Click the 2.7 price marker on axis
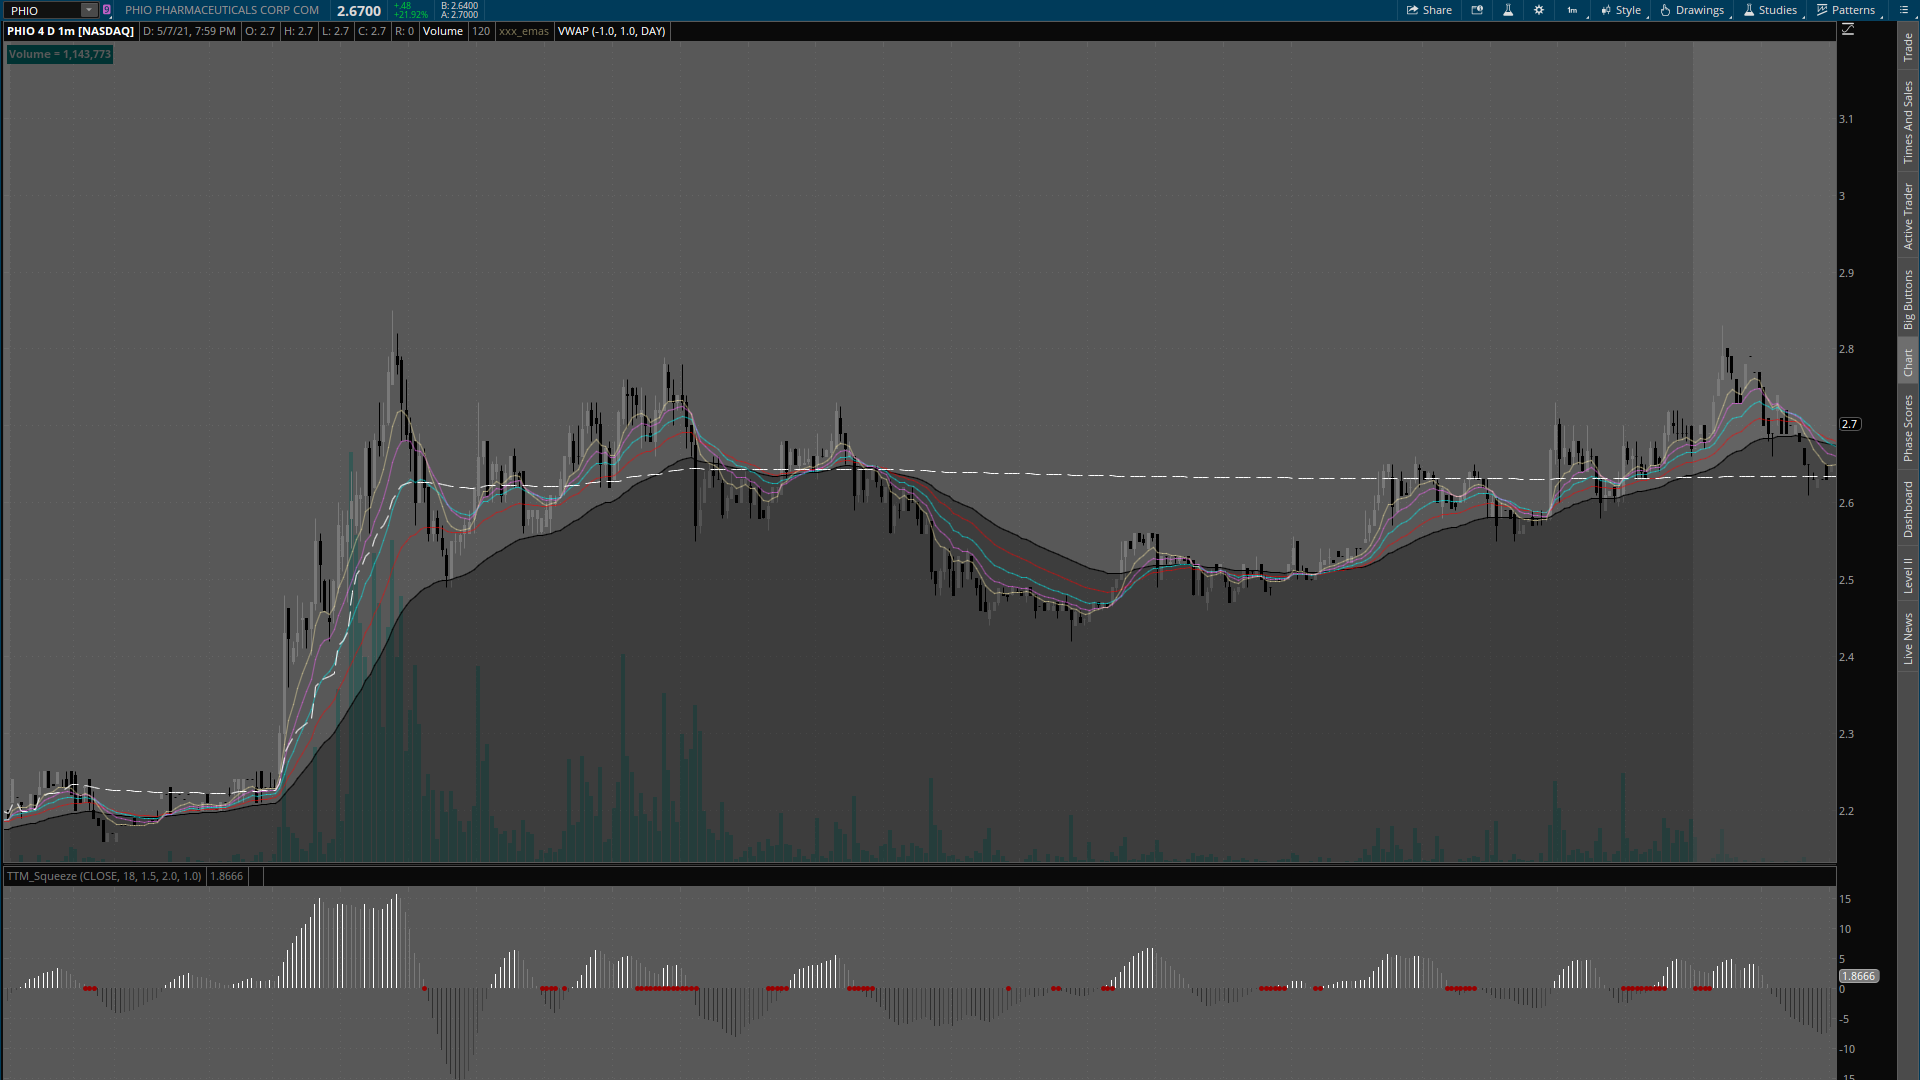 [1850, 424]
